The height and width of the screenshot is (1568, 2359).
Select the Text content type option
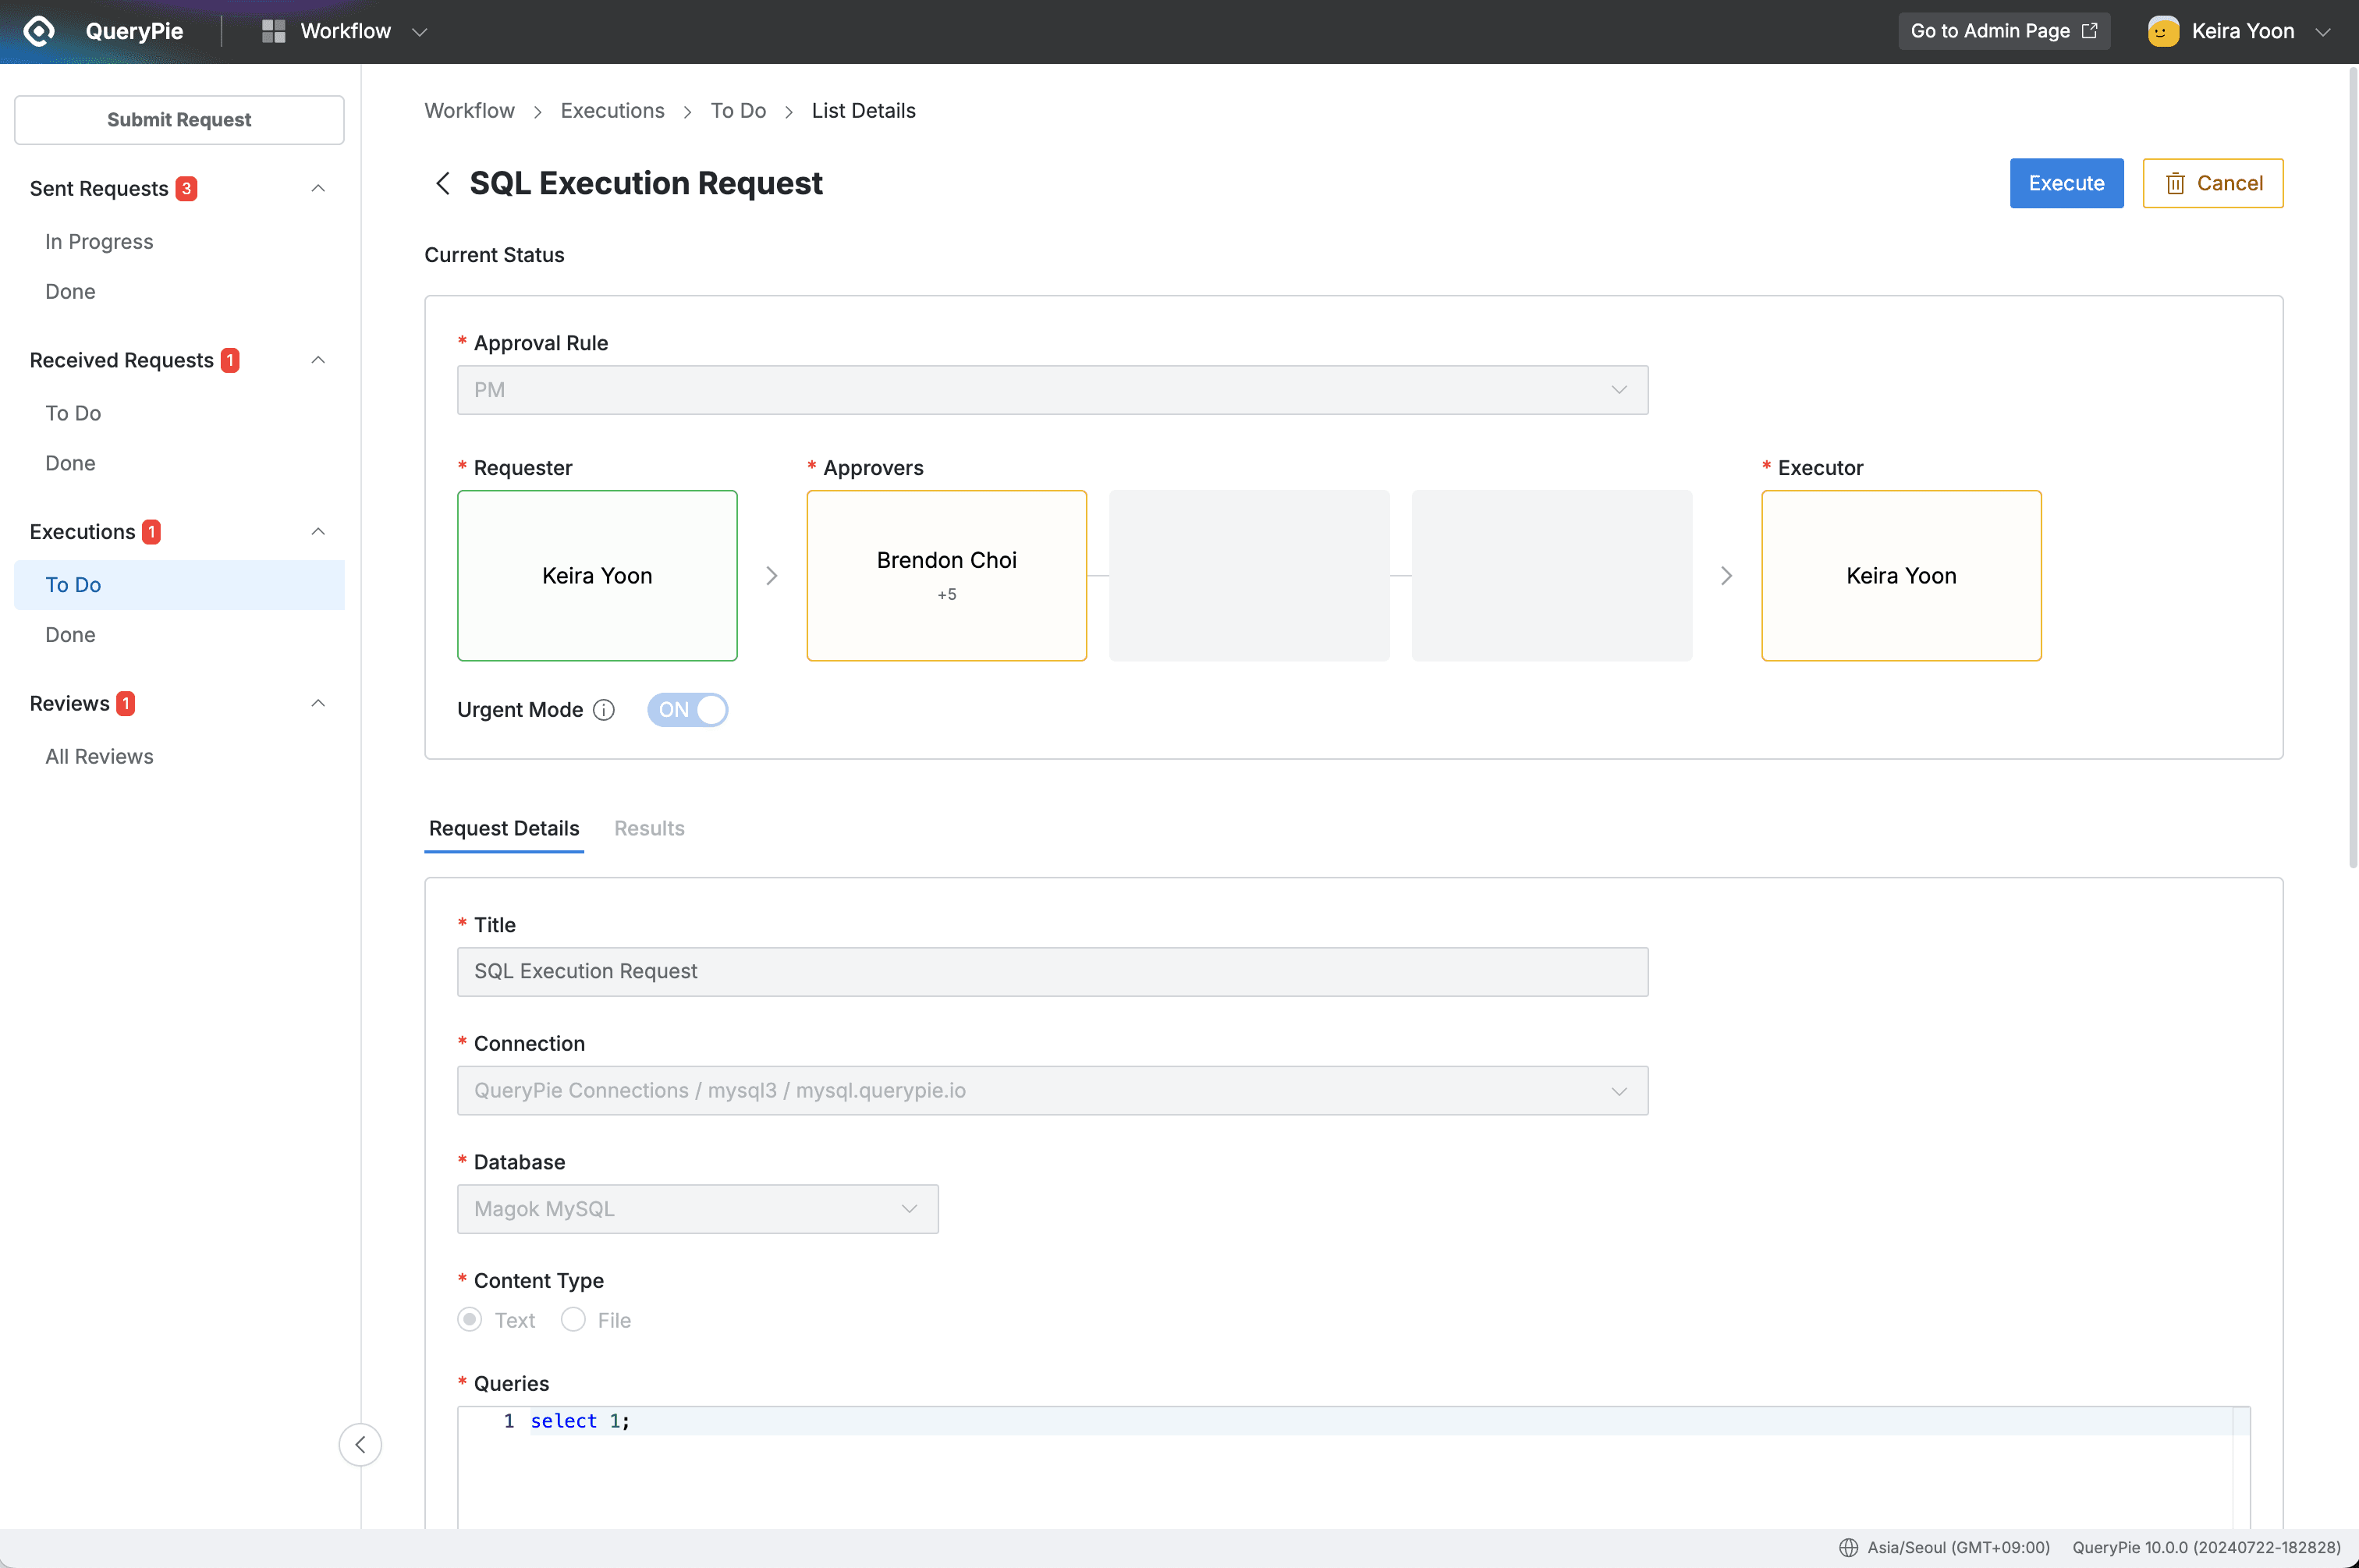(470, 1320)
